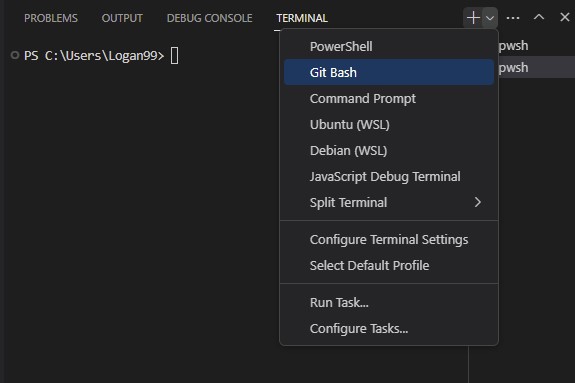Open a Debian (WSL) terminal
This screenshot has width=575, height=383.
pyautogui.click(x=389, y=150)
